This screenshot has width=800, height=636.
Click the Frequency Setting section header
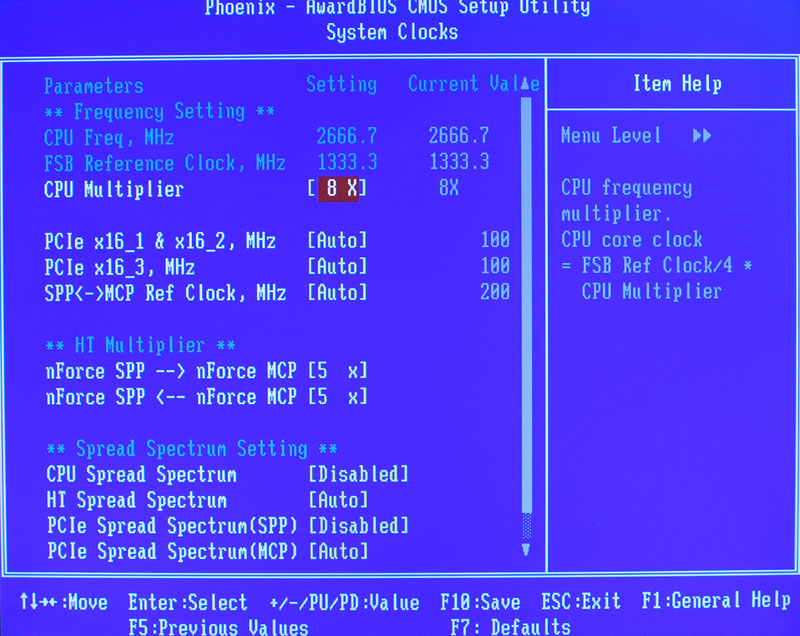[x=160, y=112]
